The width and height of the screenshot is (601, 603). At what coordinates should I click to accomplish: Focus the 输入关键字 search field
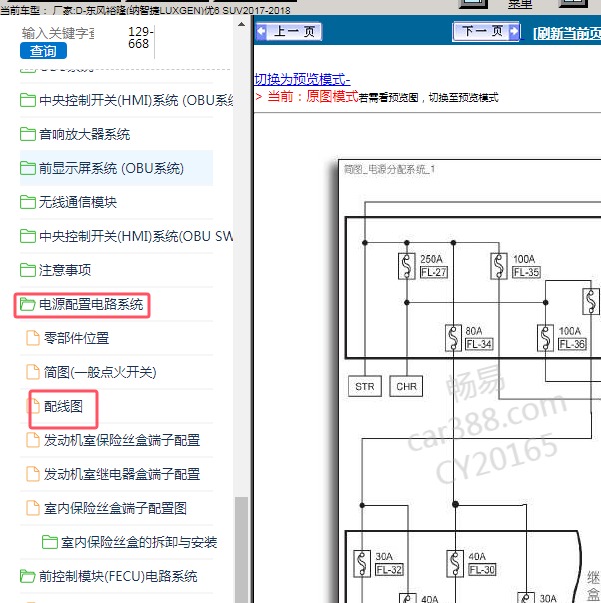click(58, 33)
